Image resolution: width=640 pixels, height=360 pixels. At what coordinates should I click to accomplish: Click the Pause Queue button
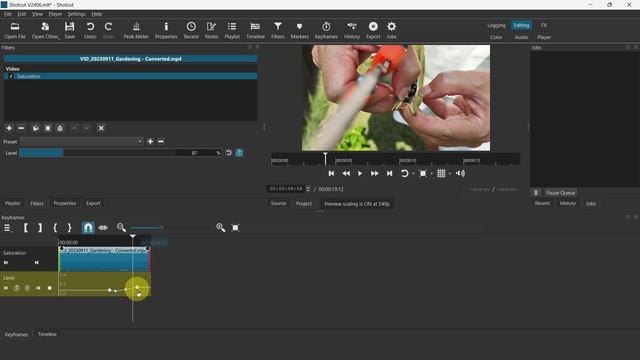click(560, 193)
